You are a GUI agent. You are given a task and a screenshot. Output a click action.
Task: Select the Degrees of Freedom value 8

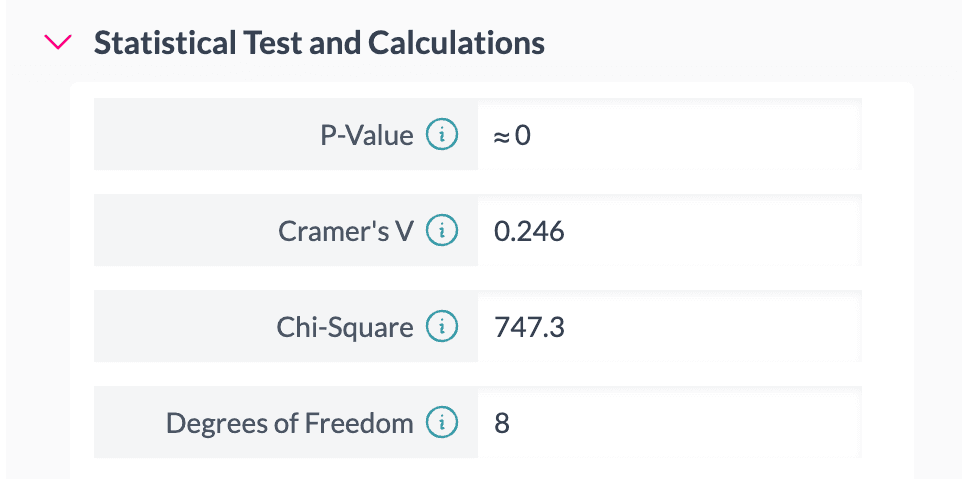pyautogui.click(x=502, y=423)
